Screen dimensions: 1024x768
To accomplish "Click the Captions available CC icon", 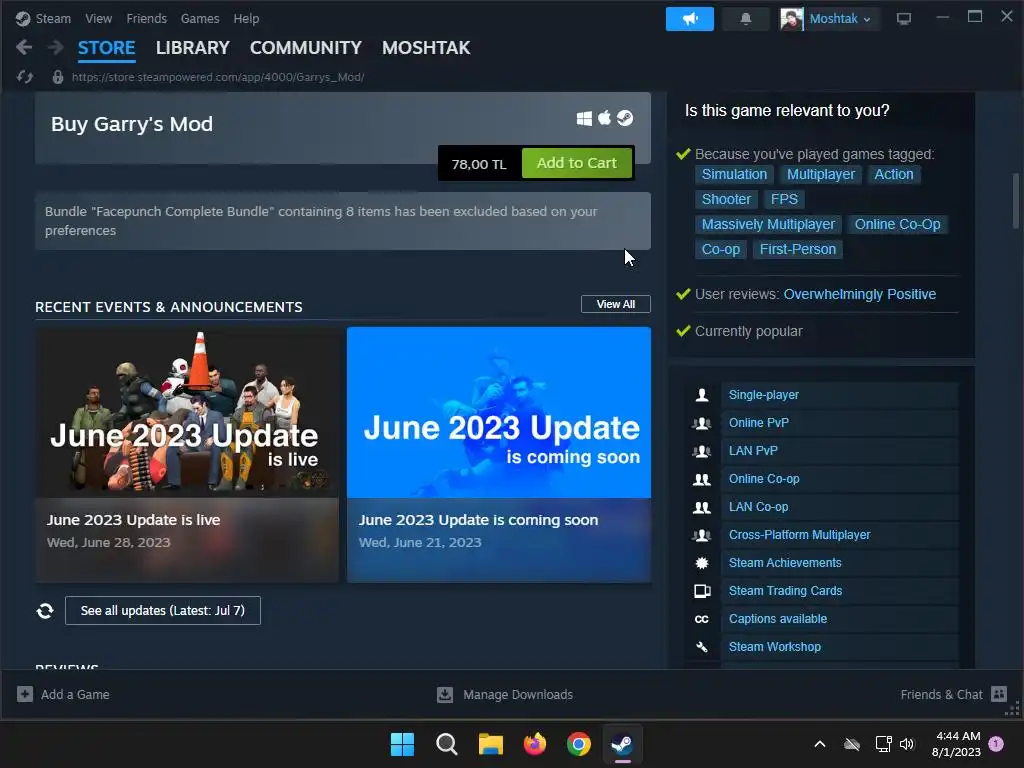I will tap(702, 619).
